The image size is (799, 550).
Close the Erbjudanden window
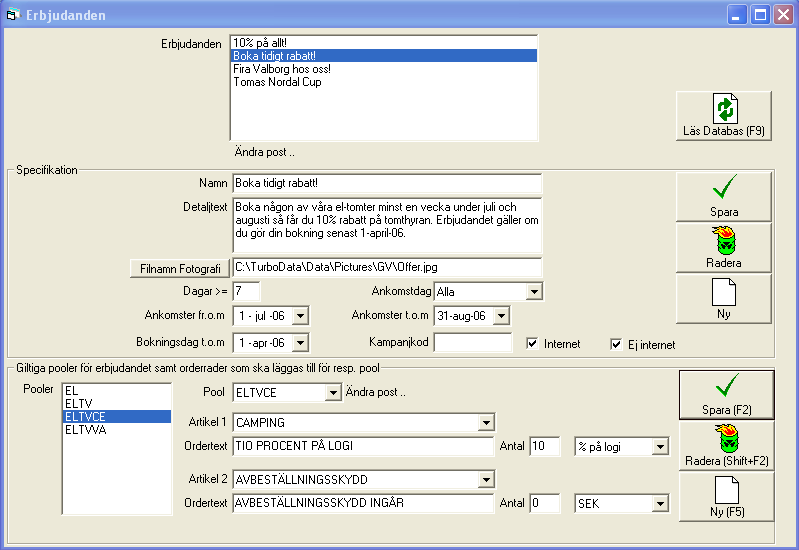(784, 15)
